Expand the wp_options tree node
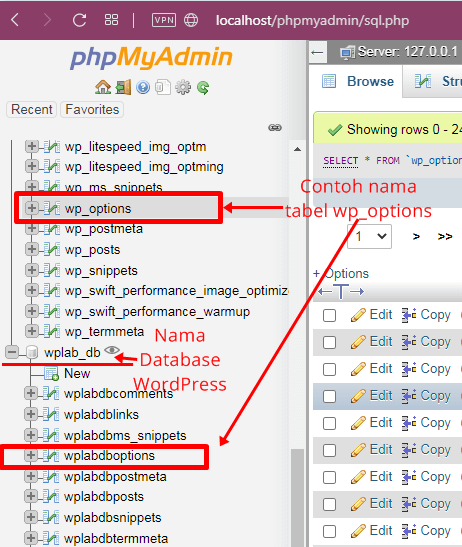Viewport: 462px width, 547px height. (x=32, y=208)
